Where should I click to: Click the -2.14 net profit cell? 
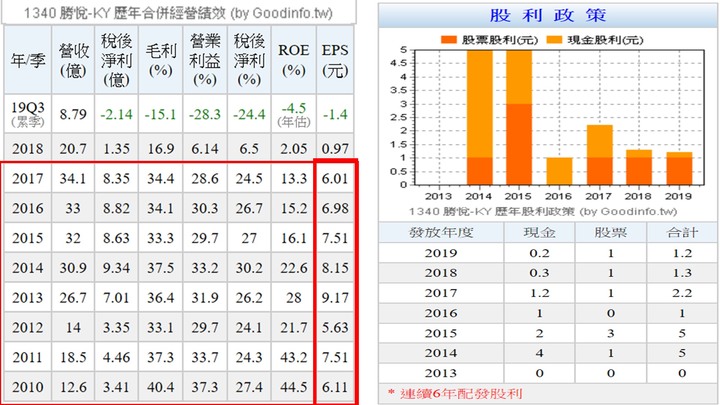click(x=116, y=114)
